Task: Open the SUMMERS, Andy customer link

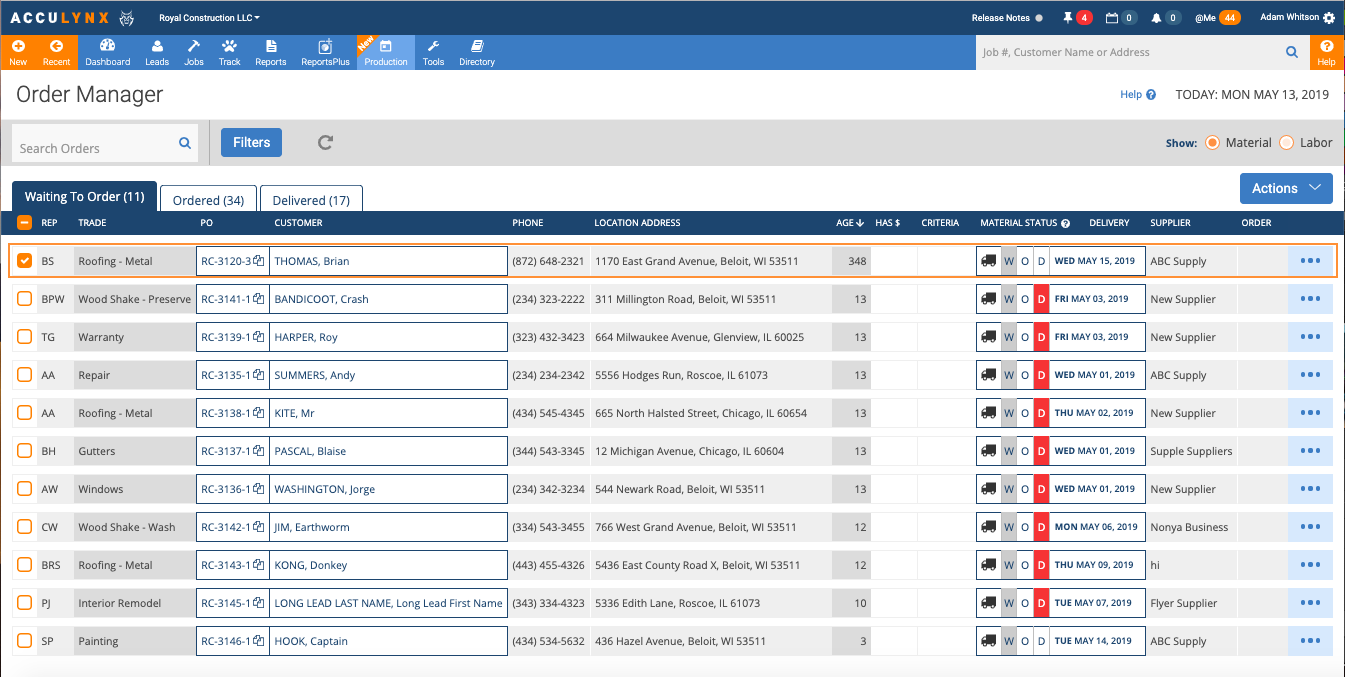Action: point(315,375)
